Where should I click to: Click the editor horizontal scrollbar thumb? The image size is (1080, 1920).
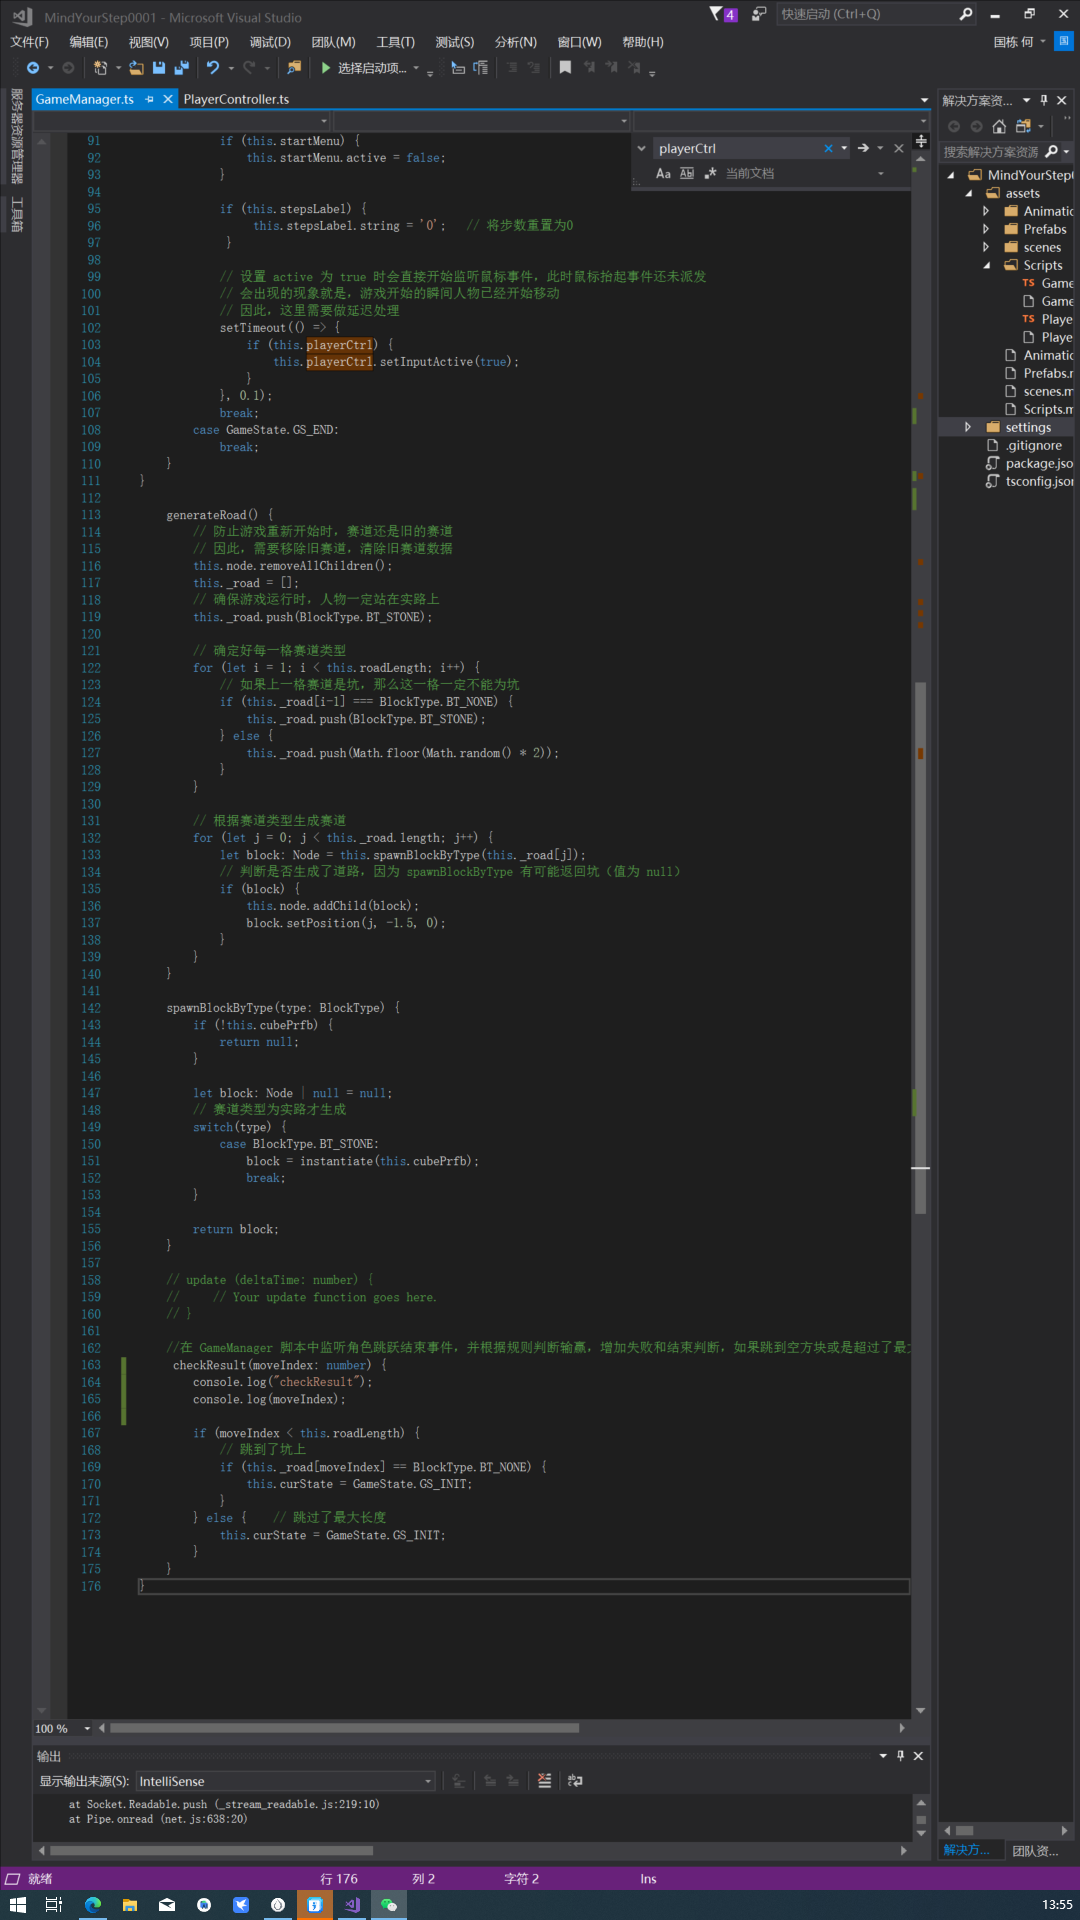click(x=344, y=1728)
